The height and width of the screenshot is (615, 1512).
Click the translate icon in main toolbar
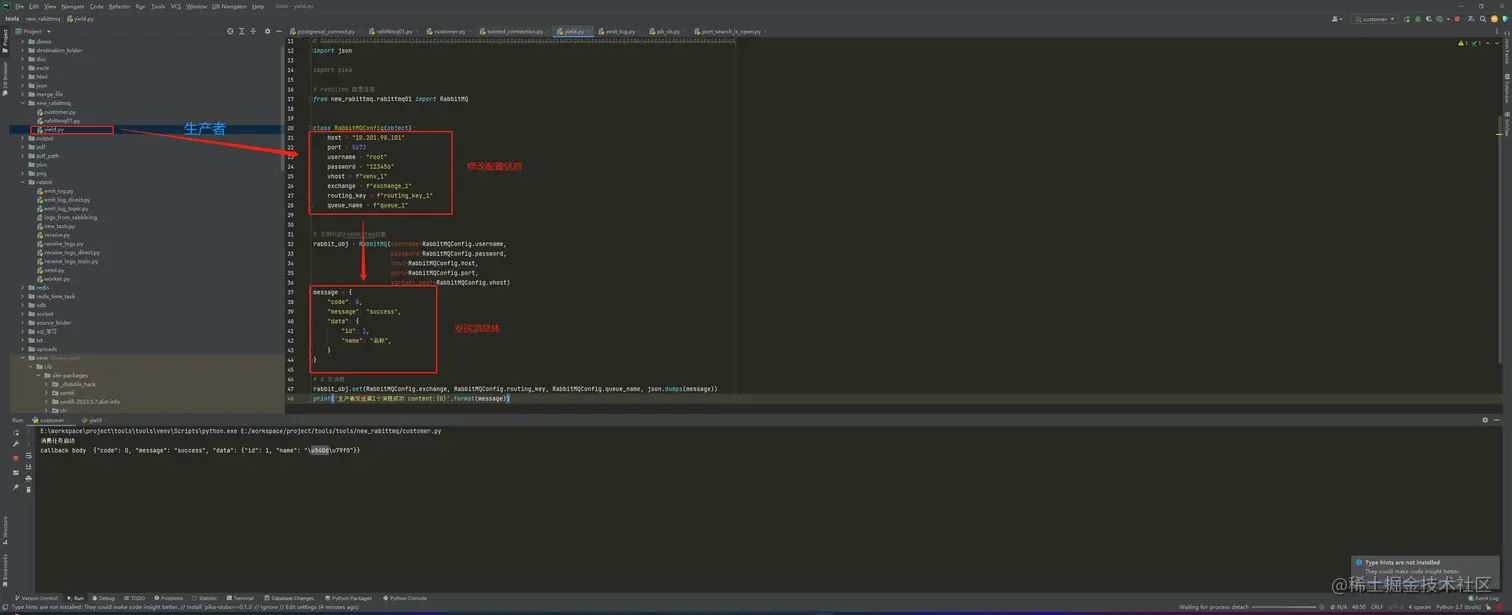1469,19
